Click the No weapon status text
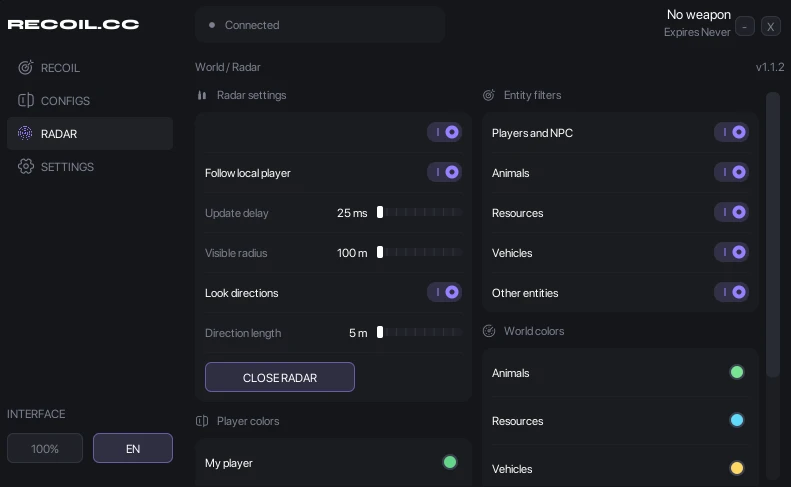Screen dimensions: 791x487 699,15
